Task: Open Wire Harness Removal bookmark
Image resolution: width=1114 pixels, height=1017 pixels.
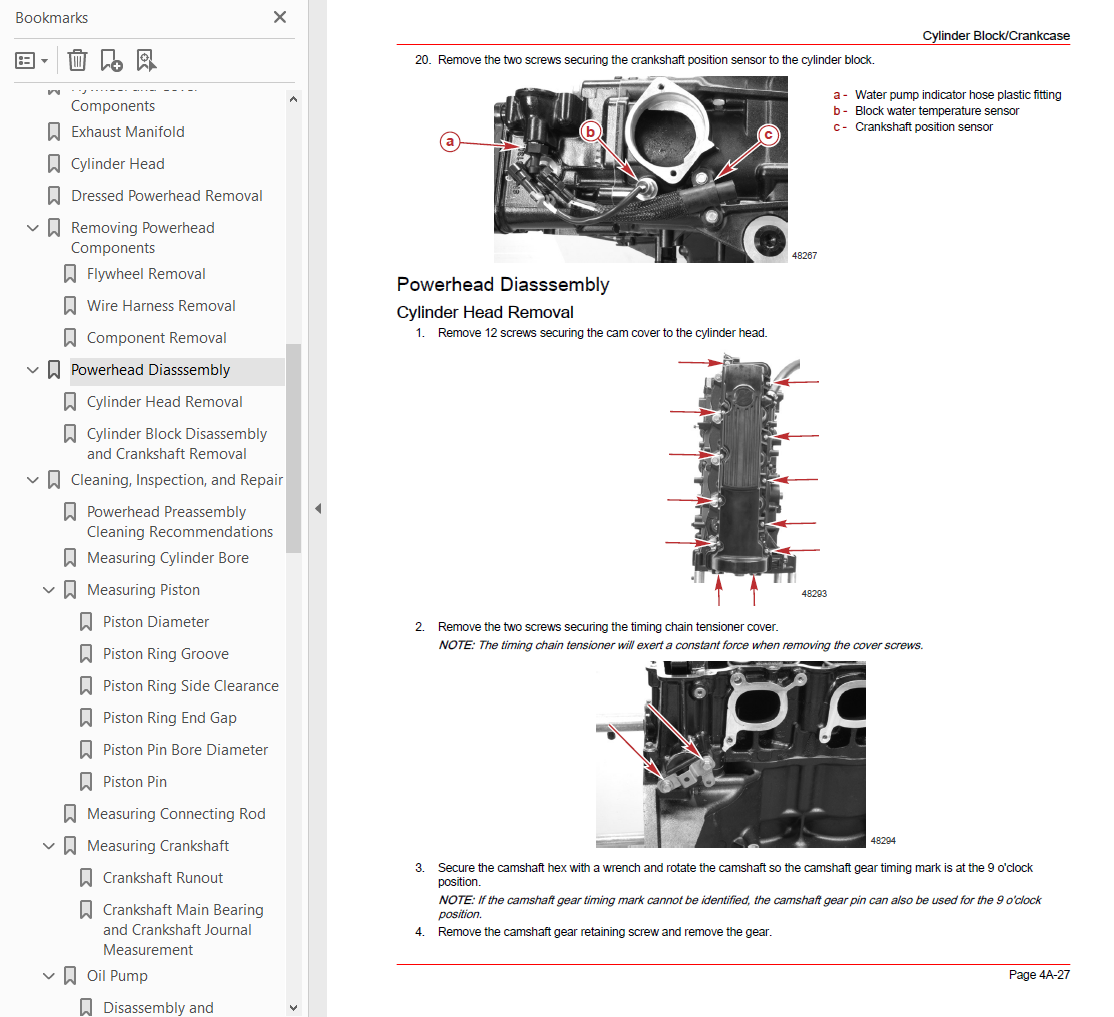Action: point(161,306)
